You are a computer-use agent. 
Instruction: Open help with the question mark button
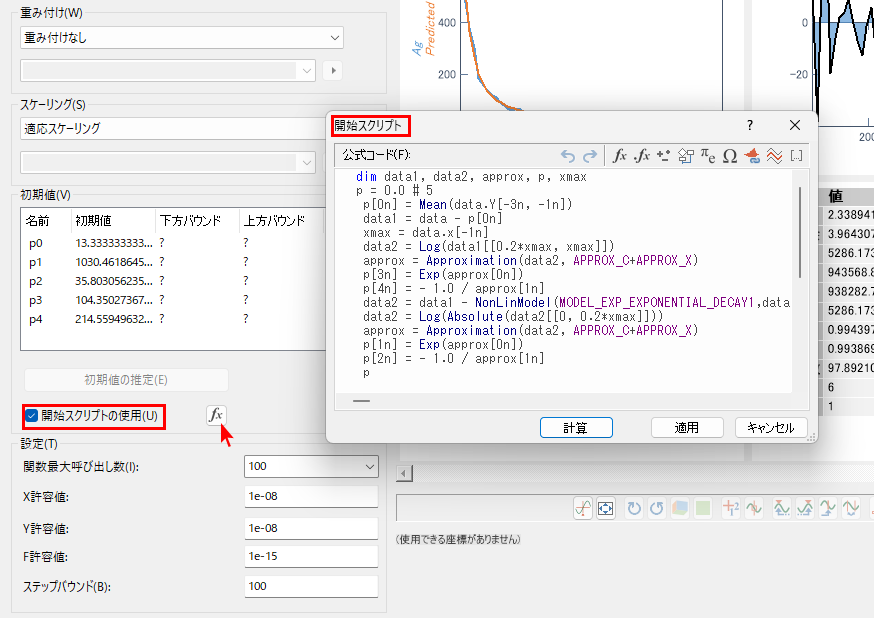(750, 125)
